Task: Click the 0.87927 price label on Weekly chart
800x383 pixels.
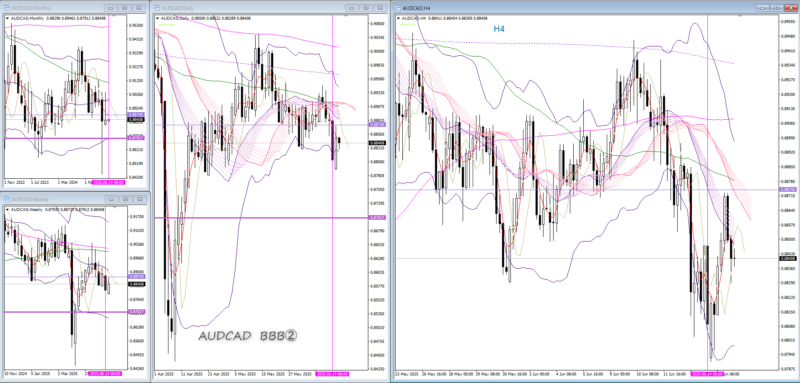Action: [137, 312]
